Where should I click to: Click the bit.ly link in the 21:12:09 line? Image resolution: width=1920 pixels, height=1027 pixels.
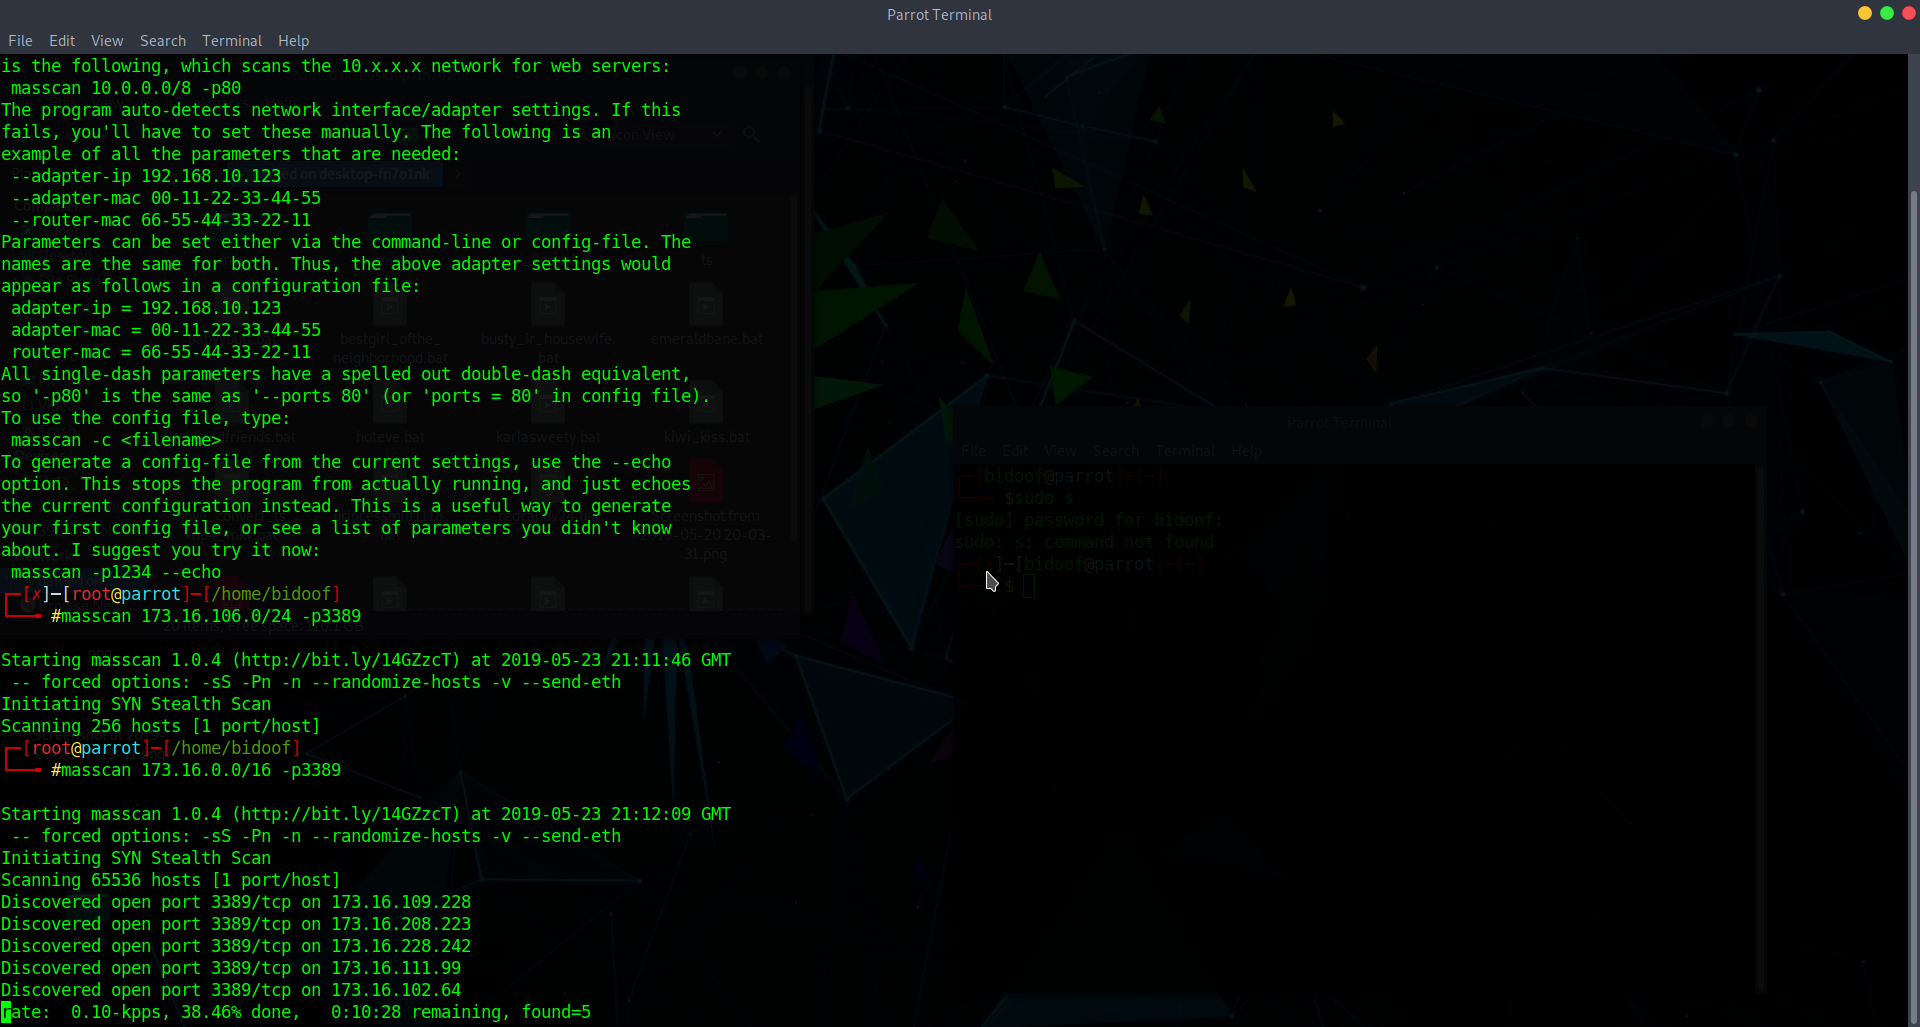pyautogui.click(x=346, y=814)
